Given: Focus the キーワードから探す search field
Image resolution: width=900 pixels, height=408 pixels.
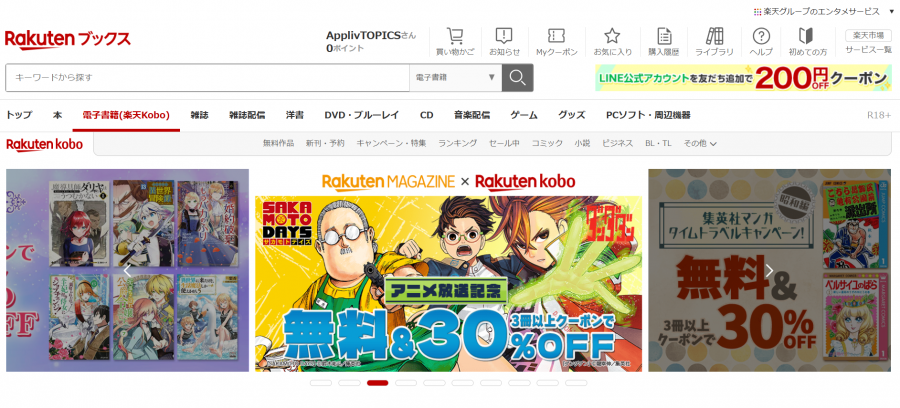Looking at the screenshot, I should (207, 77).
